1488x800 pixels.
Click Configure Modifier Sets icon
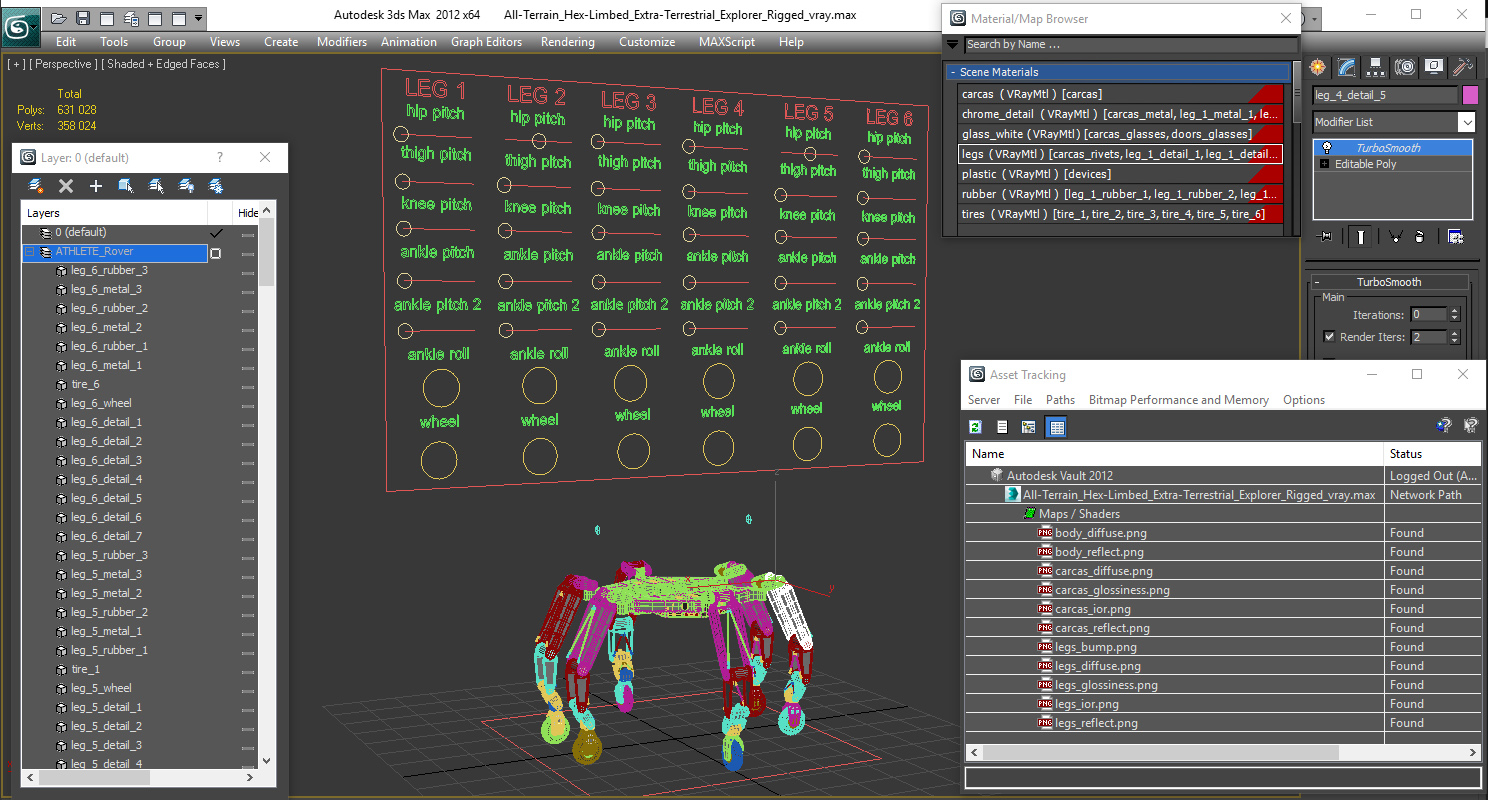click(x=1455, y=237)
